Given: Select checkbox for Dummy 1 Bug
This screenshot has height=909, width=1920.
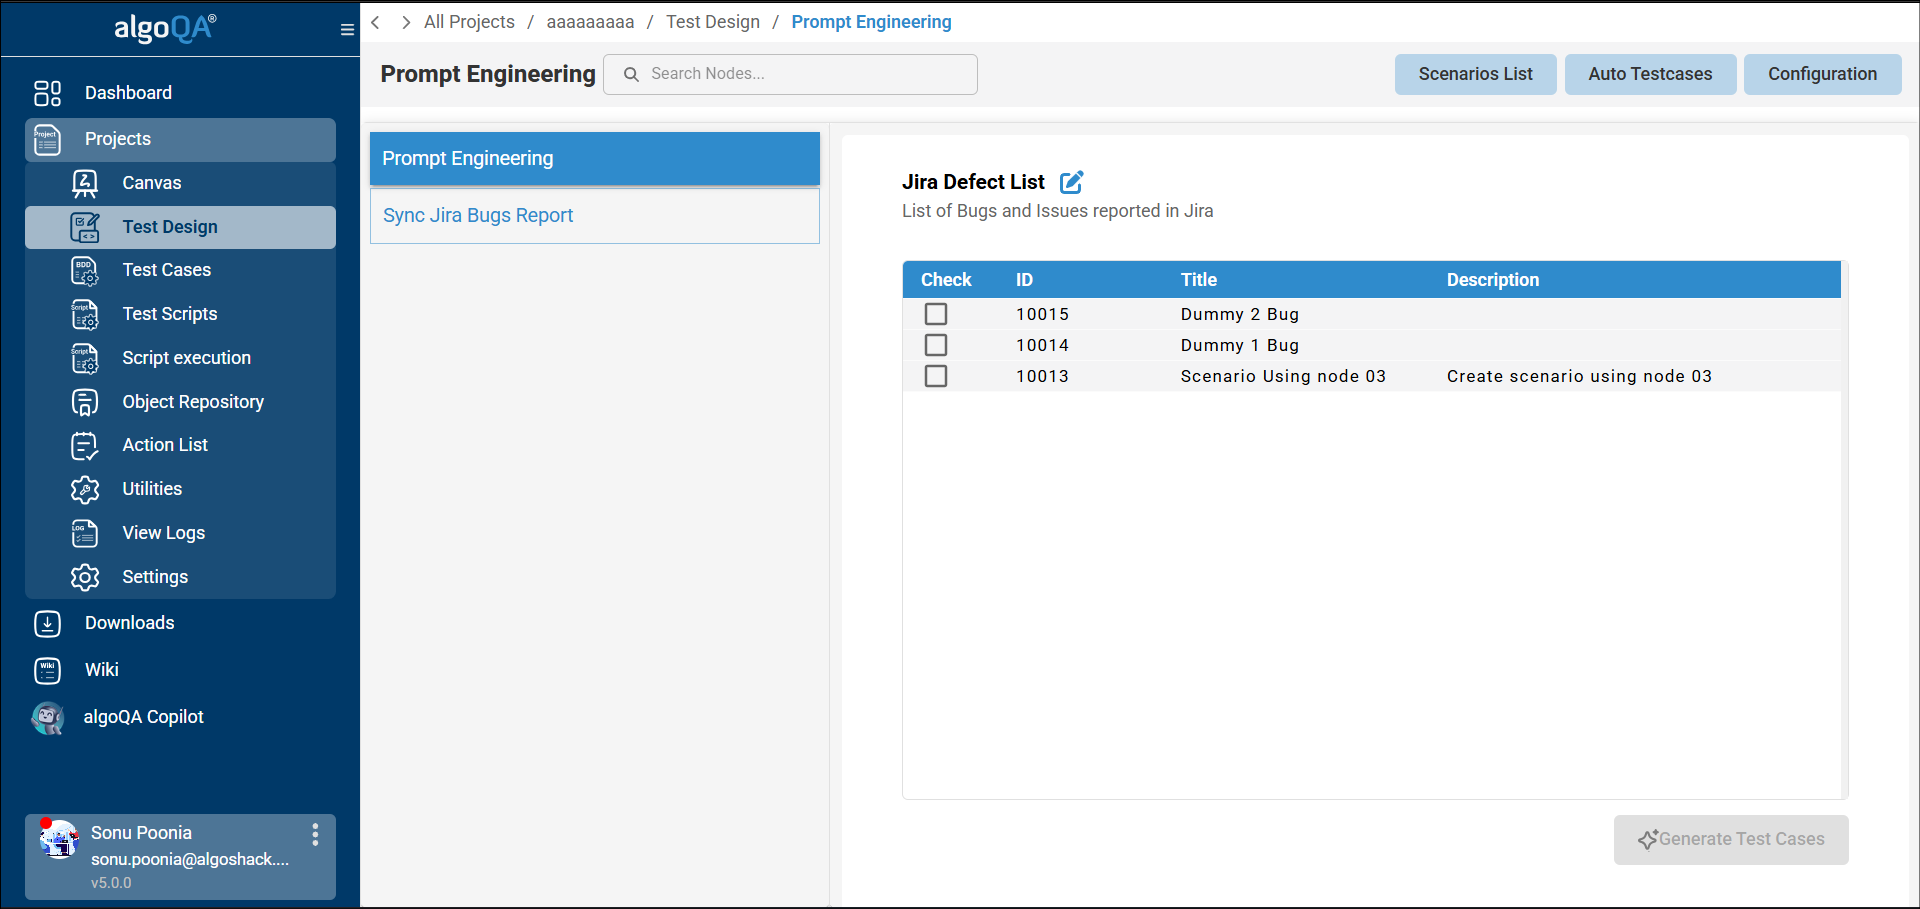Looking at the screenshot, I should [936, 345].
